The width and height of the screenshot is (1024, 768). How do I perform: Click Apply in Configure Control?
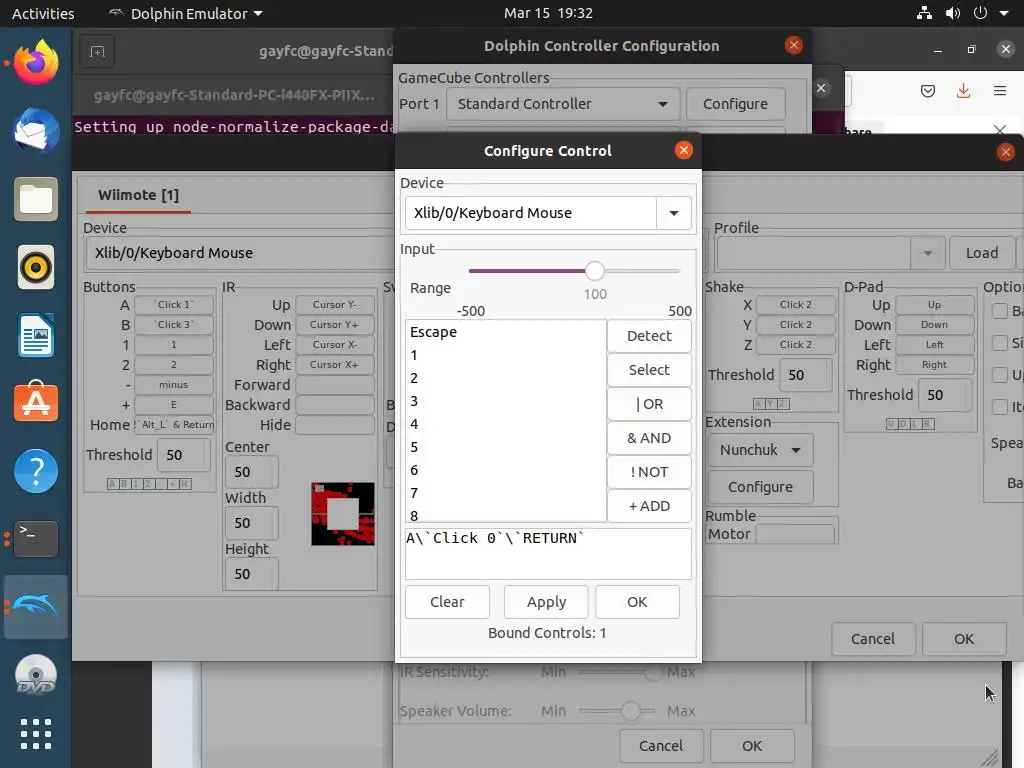(x=546, y=601)
